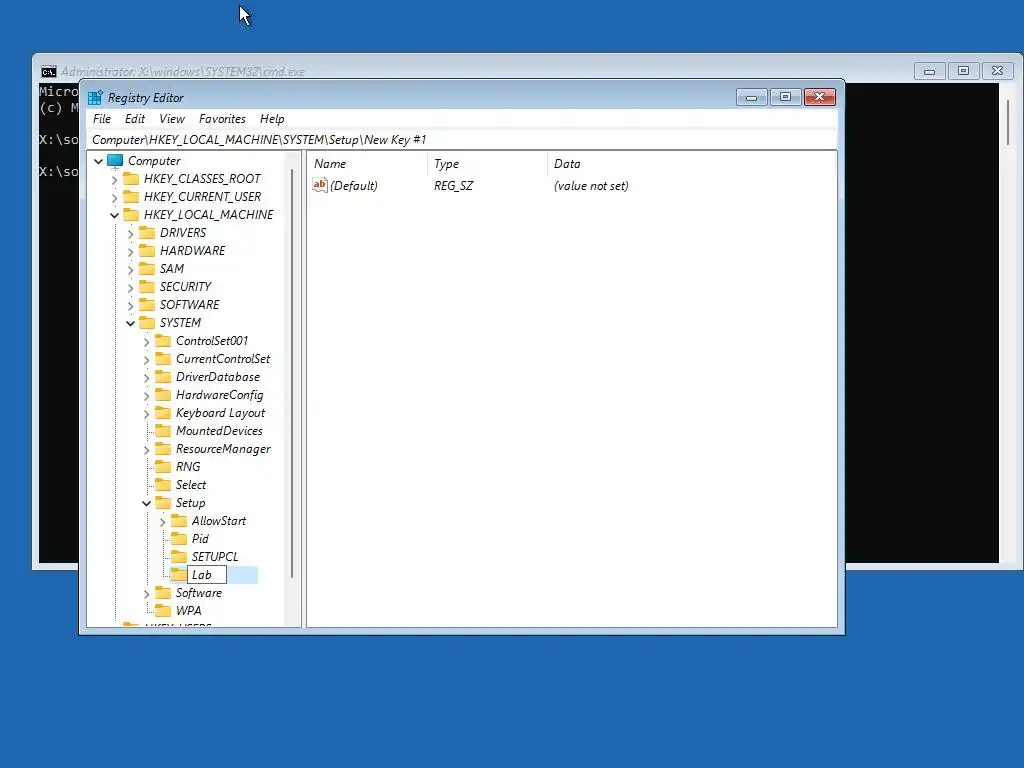Click the cmd window vertical scrollbar
The width and height of the screenshot is (1024, 768).
point(1008,121)
